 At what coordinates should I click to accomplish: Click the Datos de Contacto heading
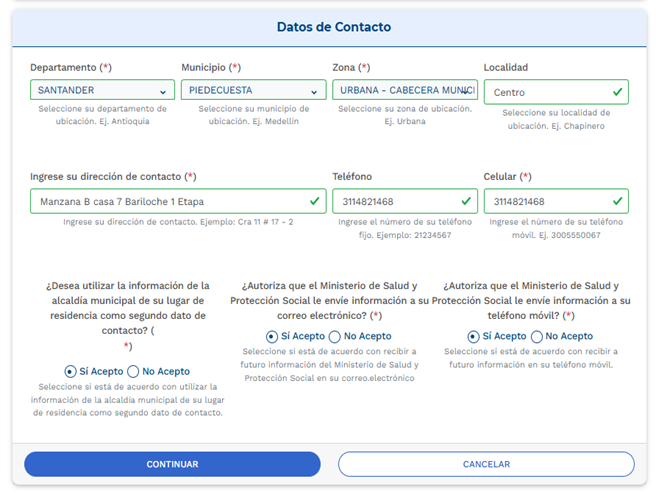(x=334, y=27)
